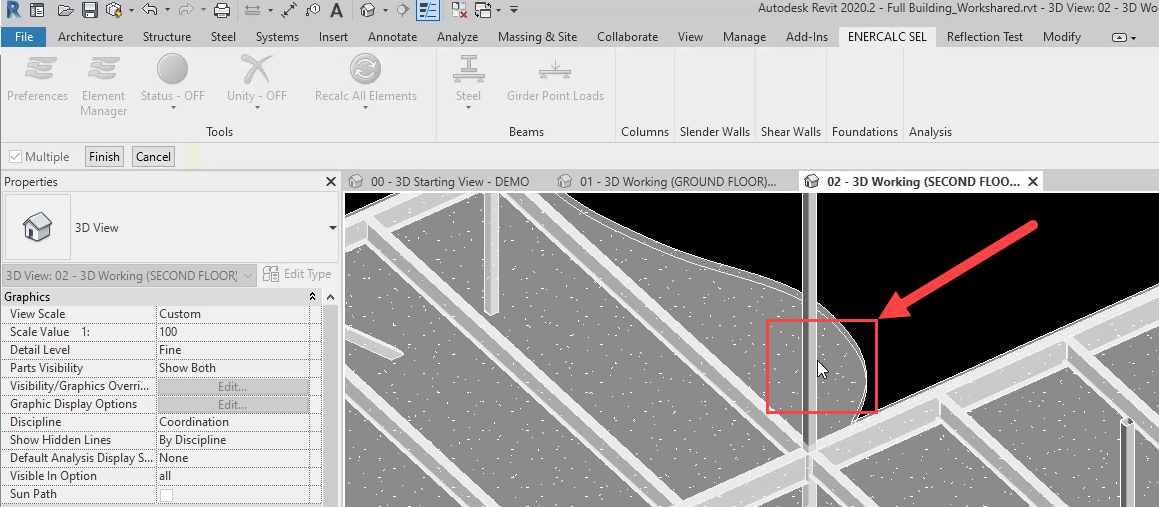
Task: Click the Cancel button
Action: point(153,157)
